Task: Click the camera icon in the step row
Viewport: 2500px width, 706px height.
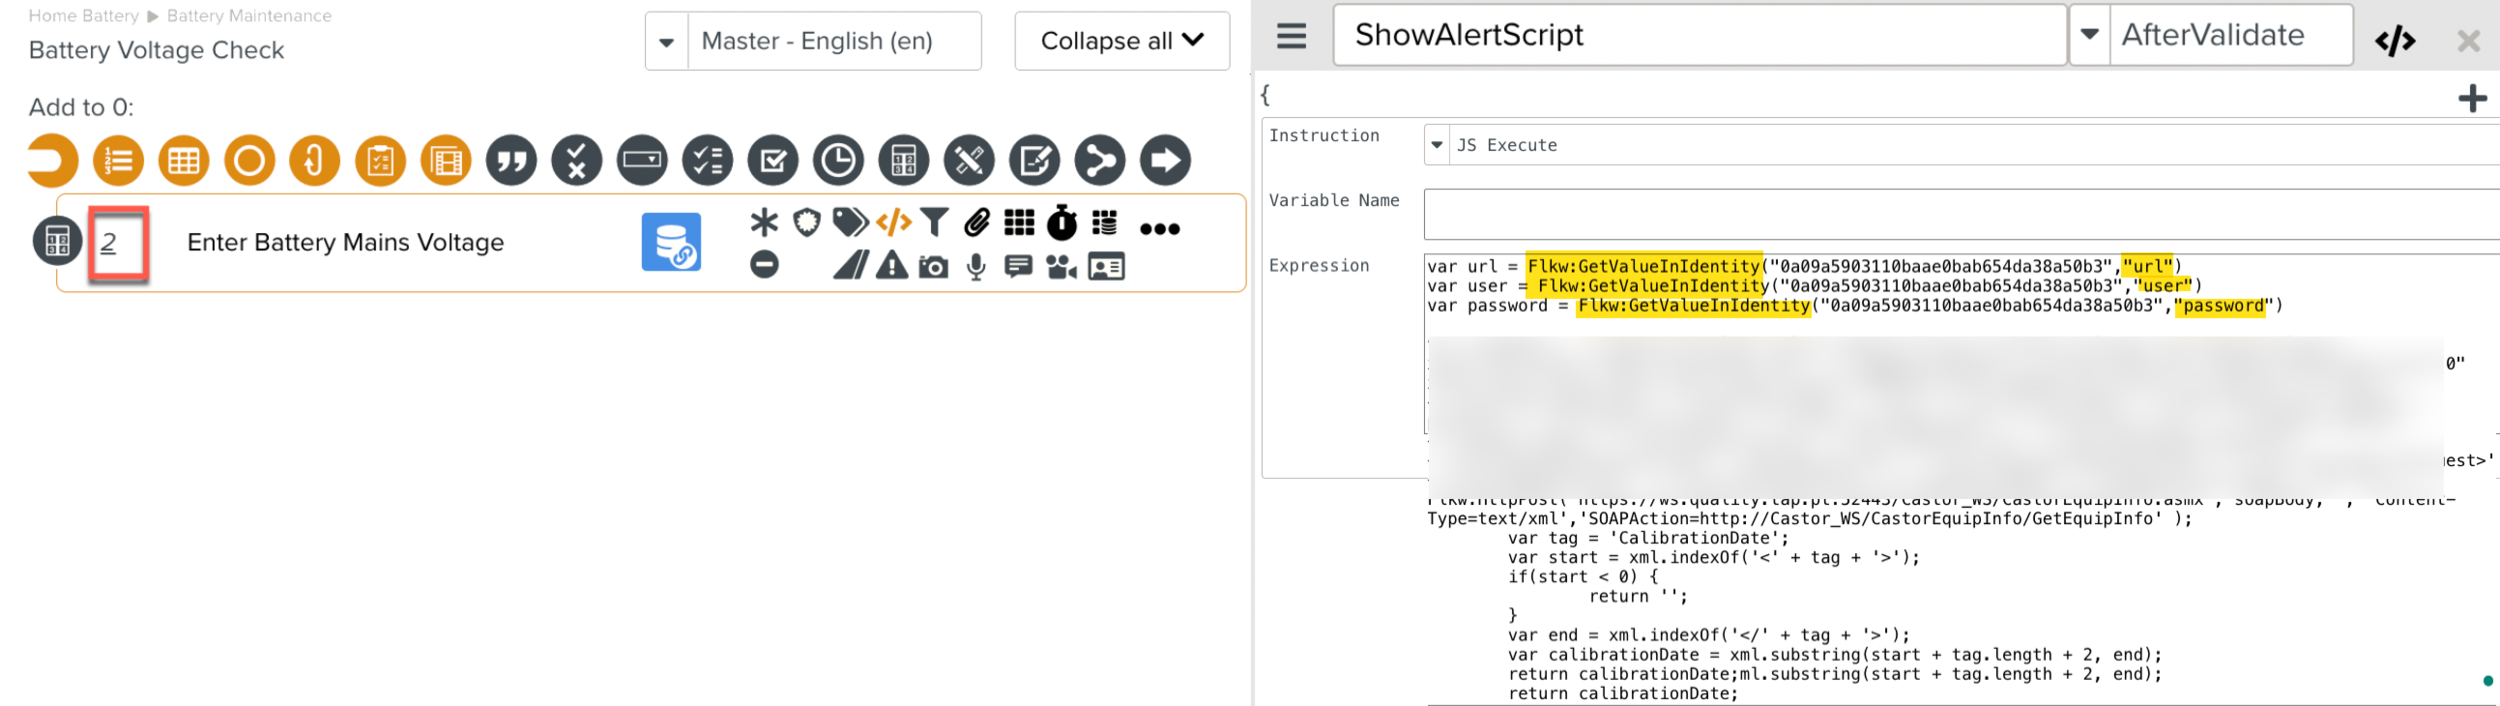Action: (933, 267)
